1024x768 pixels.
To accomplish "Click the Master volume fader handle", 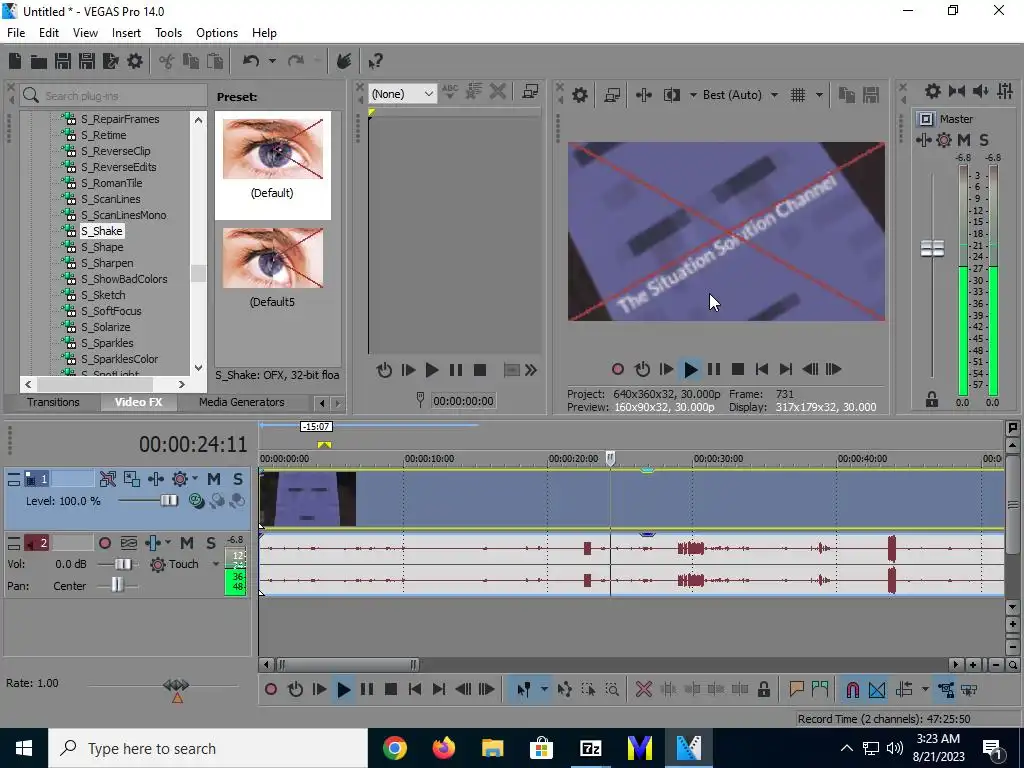I will tap(932, 248).
